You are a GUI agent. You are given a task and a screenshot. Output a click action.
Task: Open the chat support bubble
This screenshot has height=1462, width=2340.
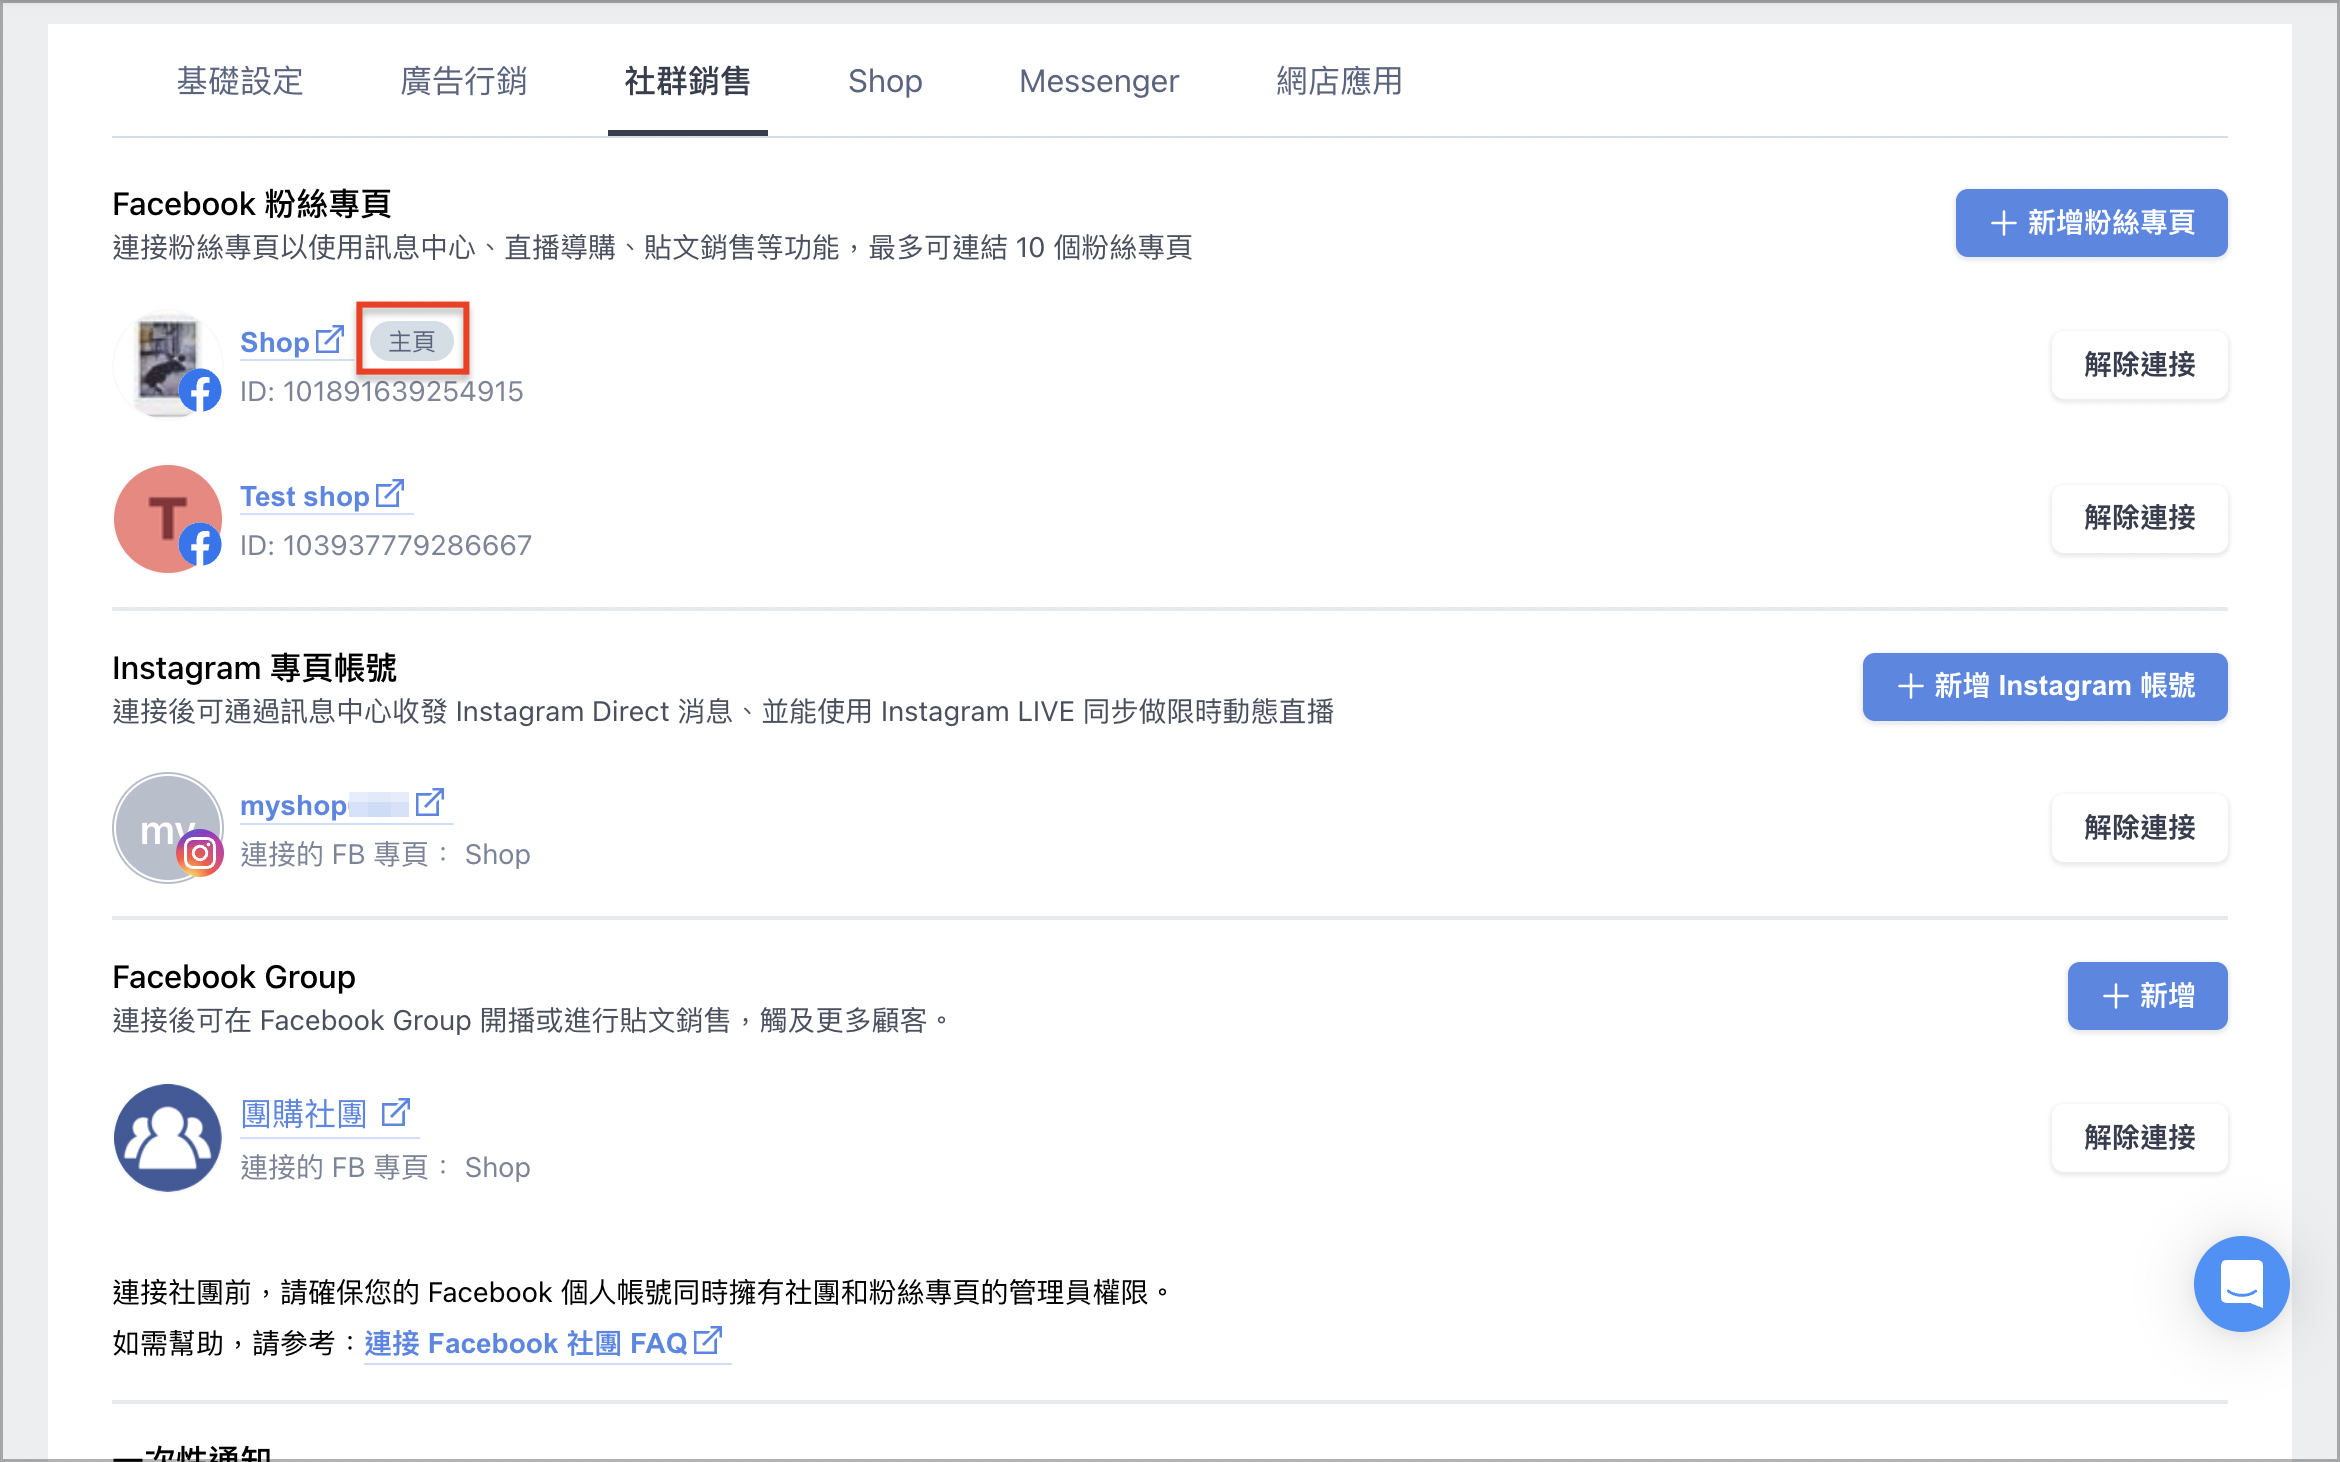(x=2241, y=1284)
